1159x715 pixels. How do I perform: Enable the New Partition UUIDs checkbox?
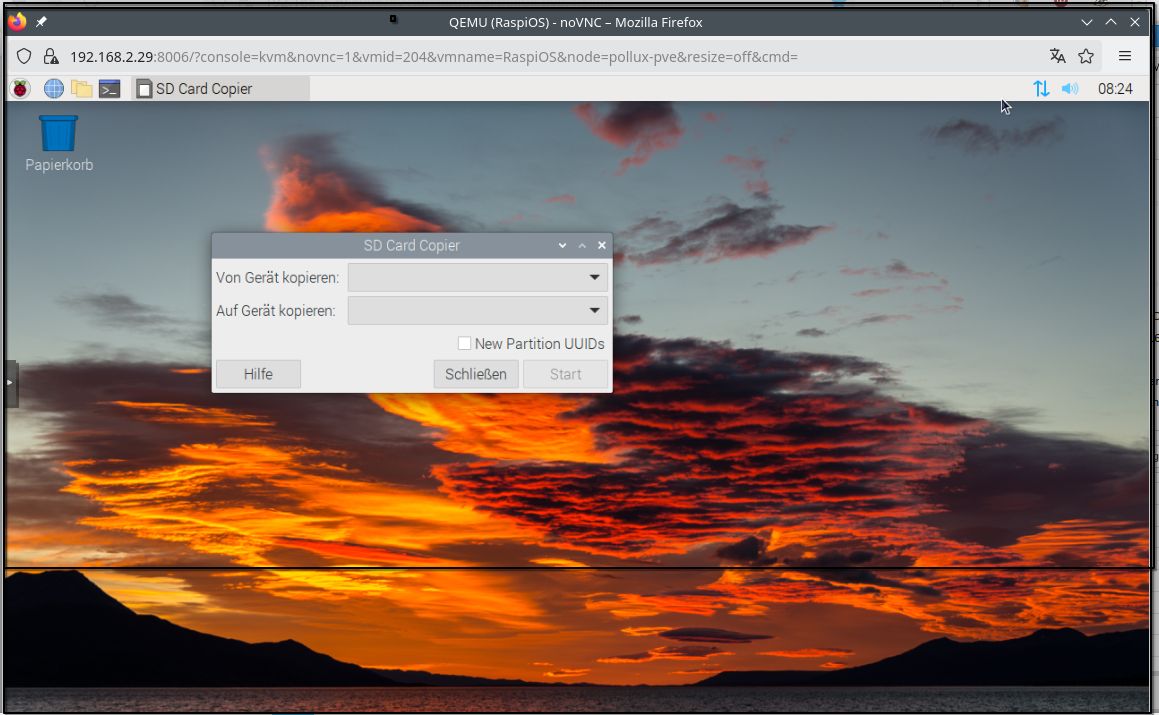(x=464, y=343)
